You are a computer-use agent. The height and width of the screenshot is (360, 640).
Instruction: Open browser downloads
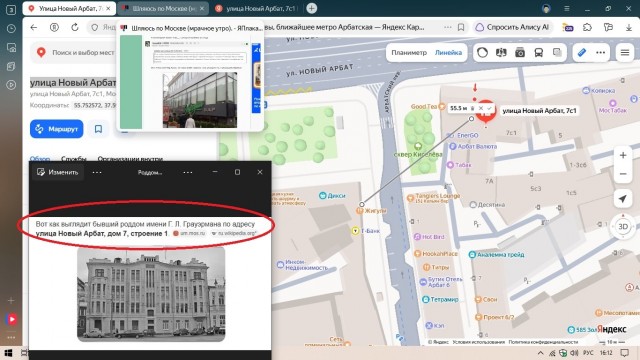coord(629,27)
